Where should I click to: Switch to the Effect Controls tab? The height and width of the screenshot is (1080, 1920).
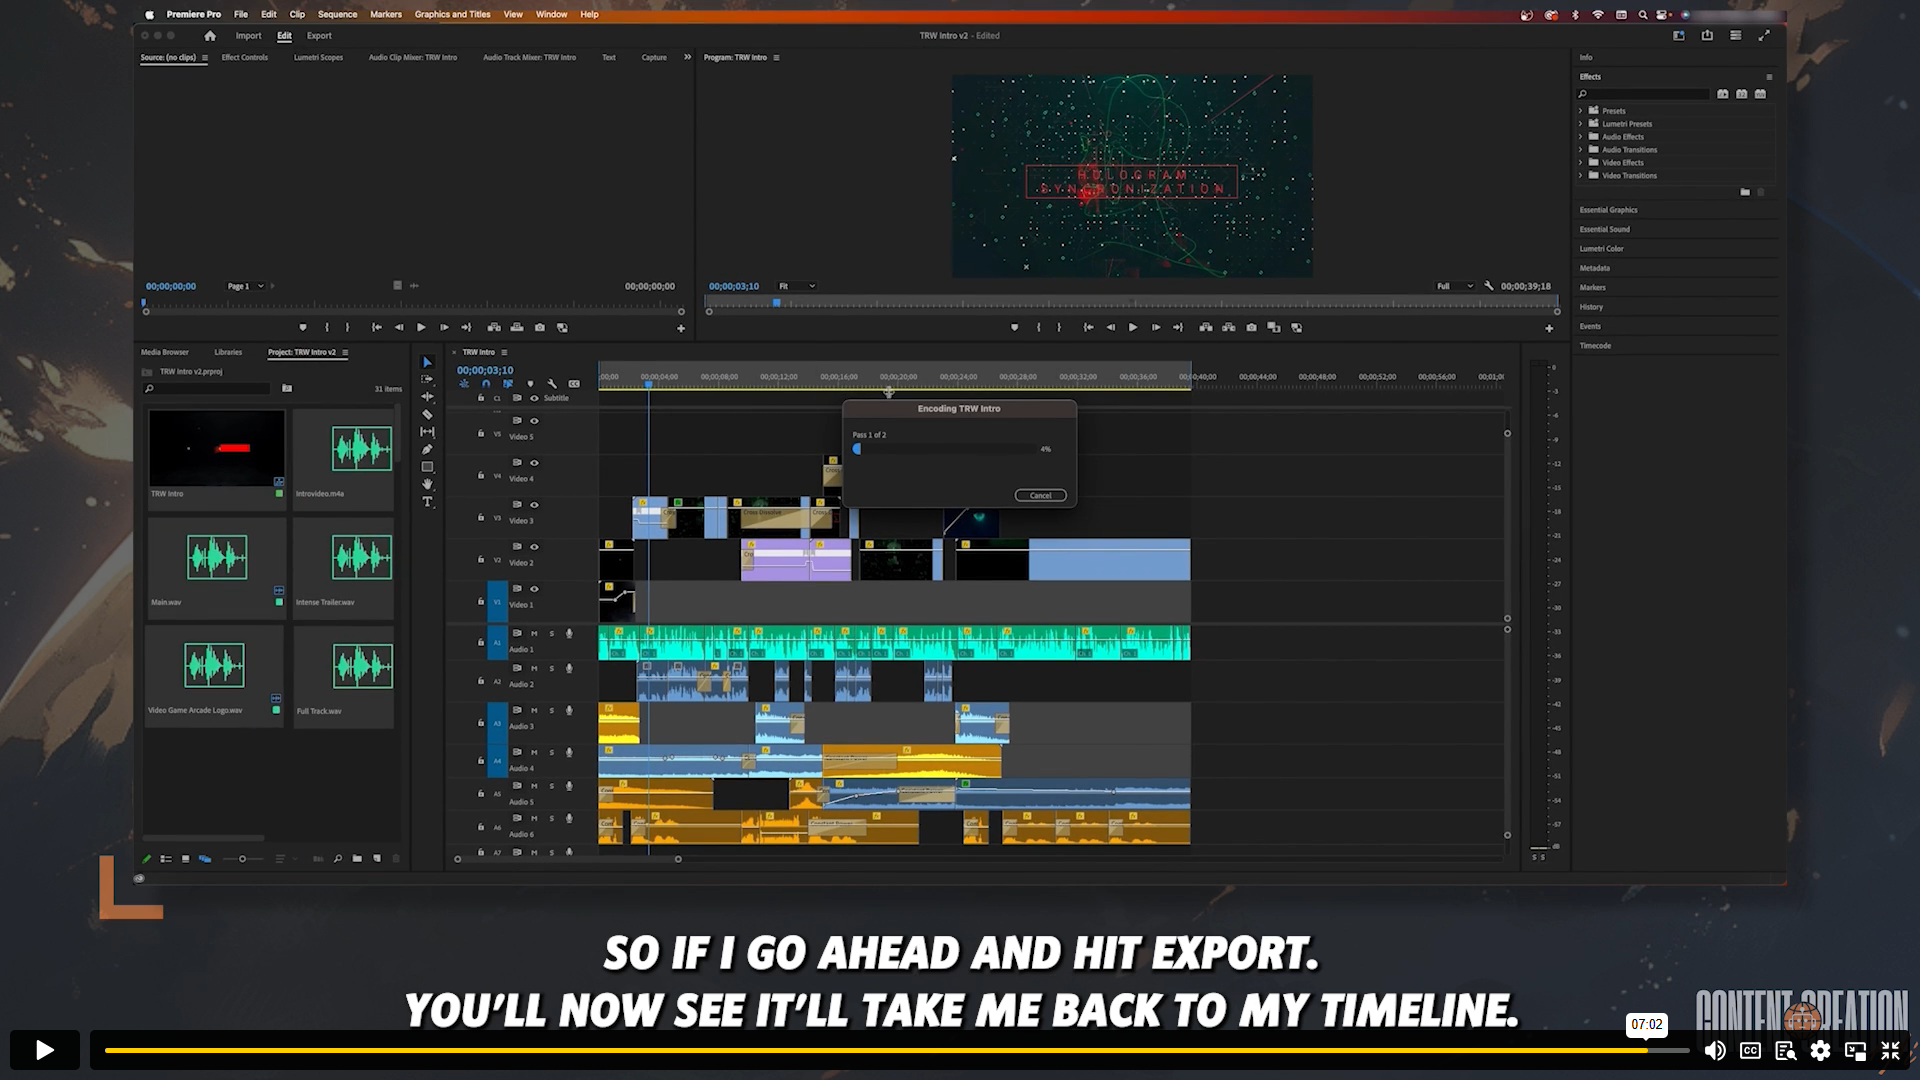[x=244, y=57]
